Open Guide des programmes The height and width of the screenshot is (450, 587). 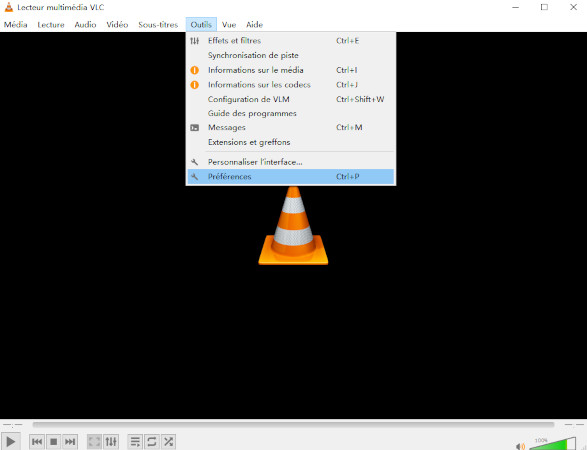point(291,113)
